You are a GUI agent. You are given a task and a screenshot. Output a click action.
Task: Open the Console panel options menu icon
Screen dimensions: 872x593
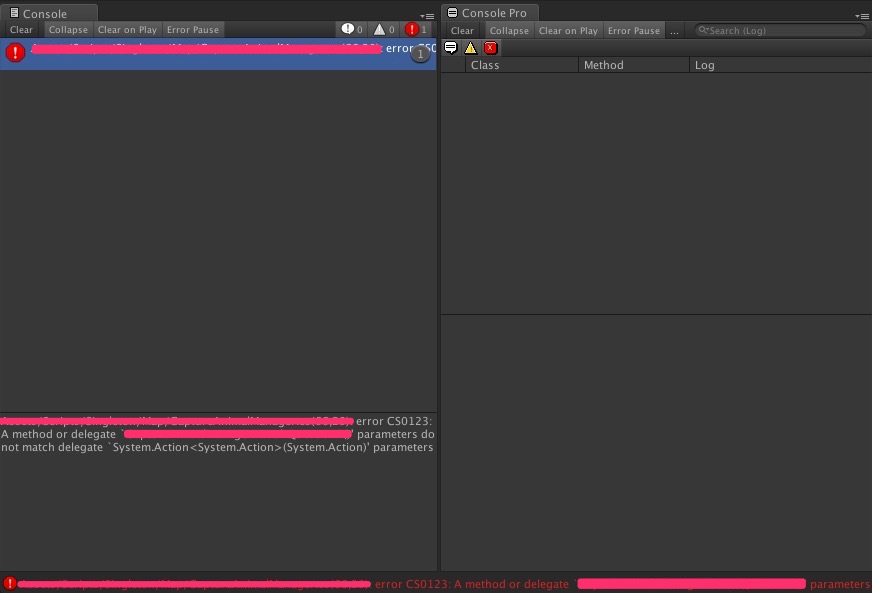coord(430,15)
